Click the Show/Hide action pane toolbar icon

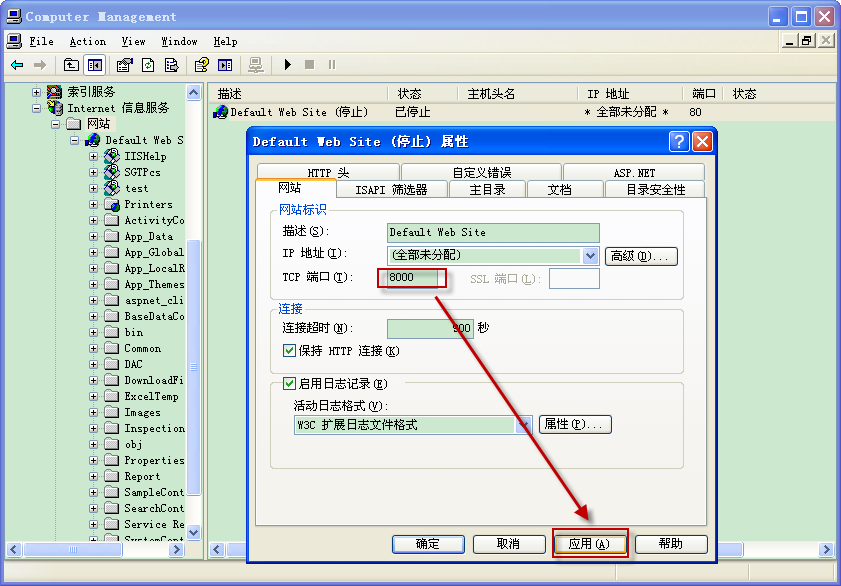pos(225,65)
